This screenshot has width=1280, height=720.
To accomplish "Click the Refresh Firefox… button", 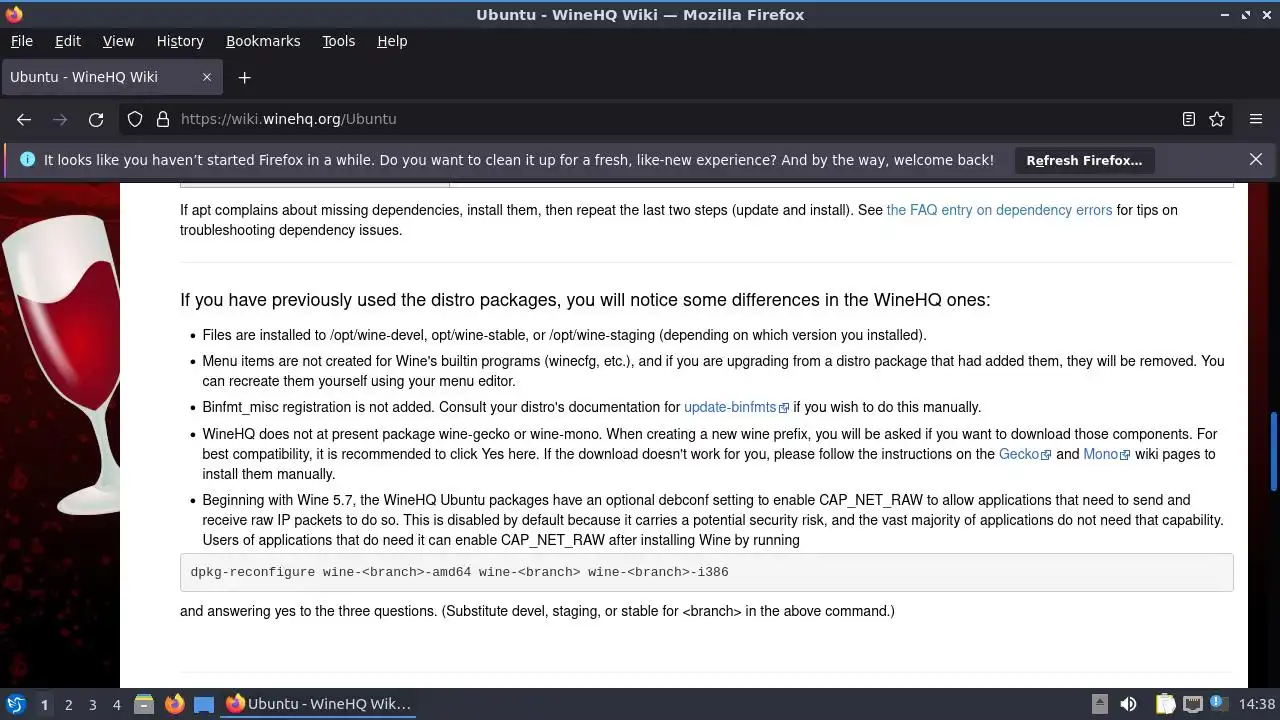I will click(1084, 160).
